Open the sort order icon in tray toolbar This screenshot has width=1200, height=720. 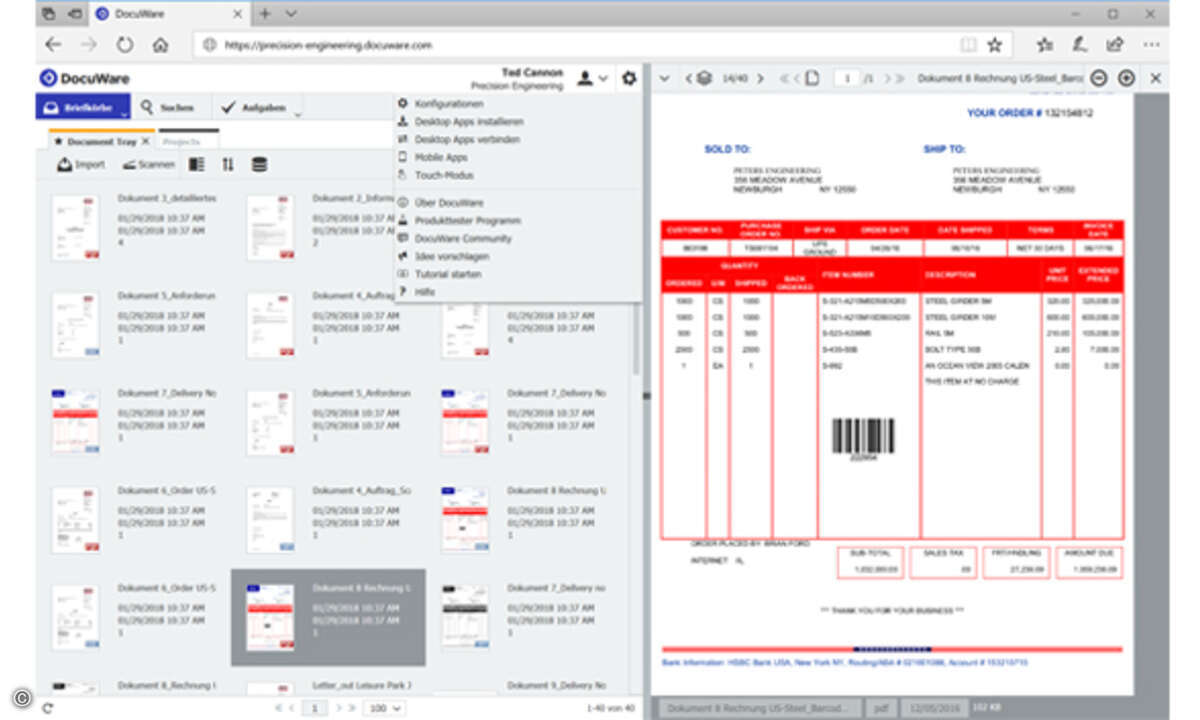pyautogui.click(x=228, y=164)
